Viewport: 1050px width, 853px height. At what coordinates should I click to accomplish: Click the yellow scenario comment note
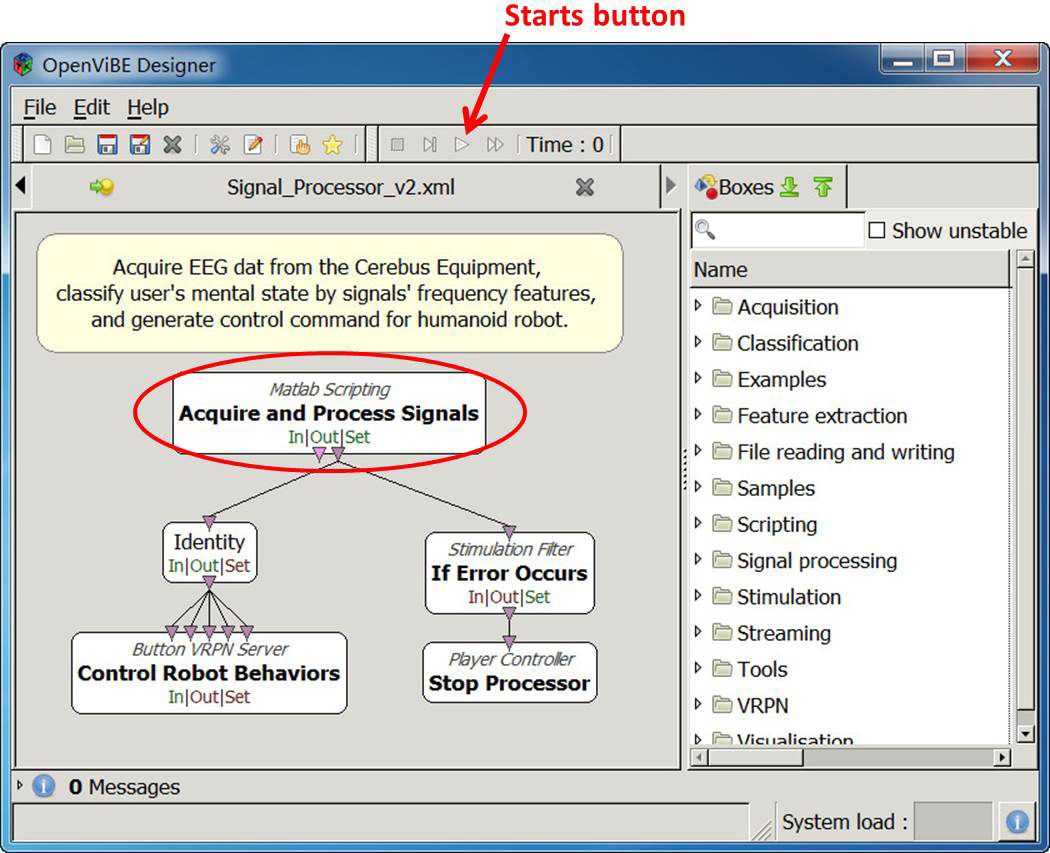(x=329, y=293)
